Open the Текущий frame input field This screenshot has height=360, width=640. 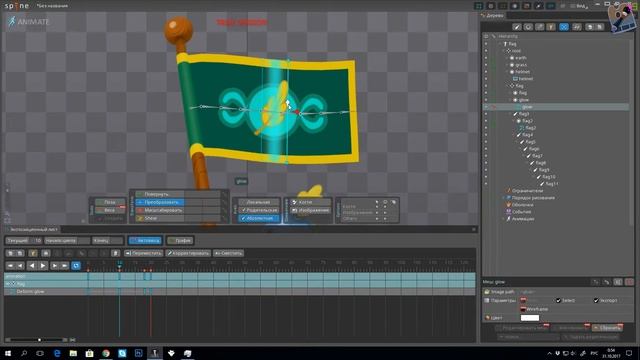click(x=24, y=240)
